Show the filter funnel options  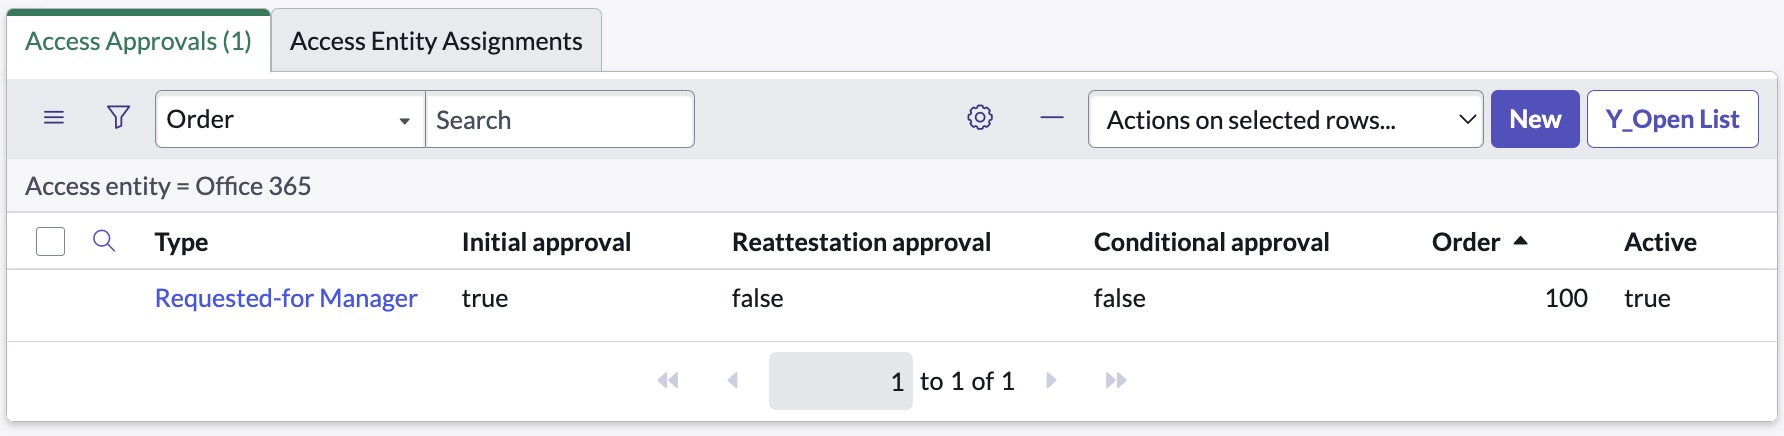118,118
